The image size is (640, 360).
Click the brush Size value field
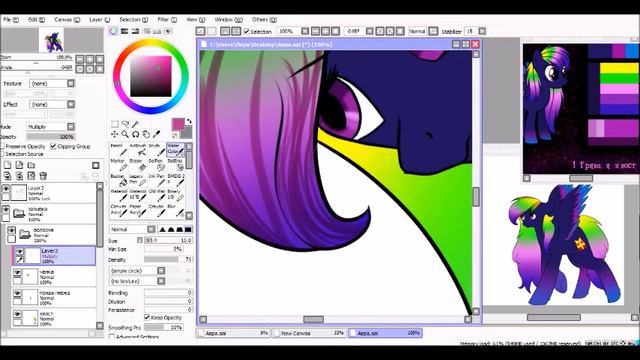(x=168, y=240)
